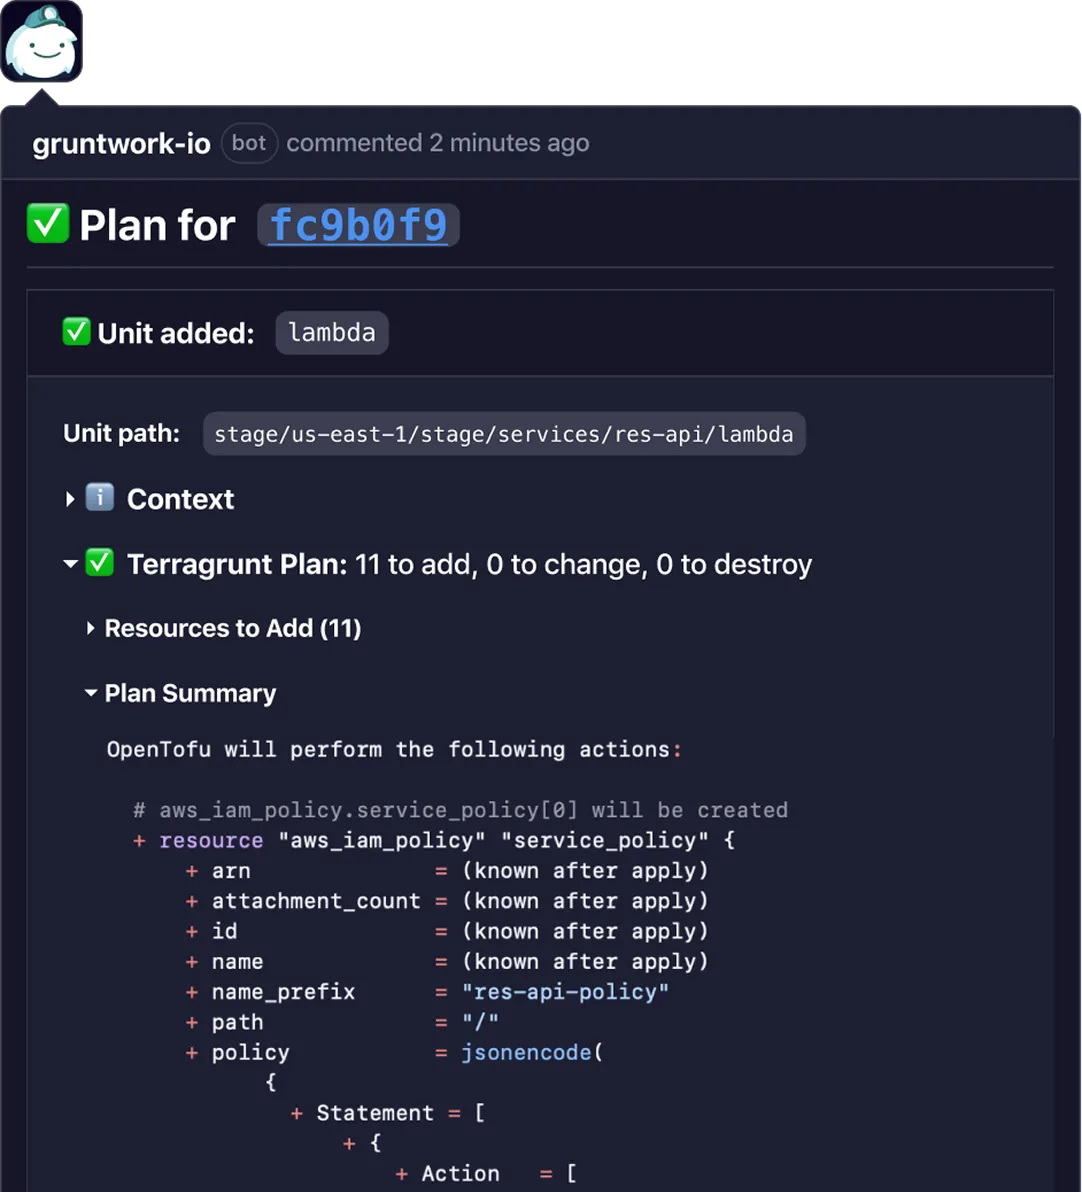The width and height of the screenshot is (1082, 1192).
Task: Open gruntwork-io author profile link
Action: pyautogui.click(x=121, y=143)
